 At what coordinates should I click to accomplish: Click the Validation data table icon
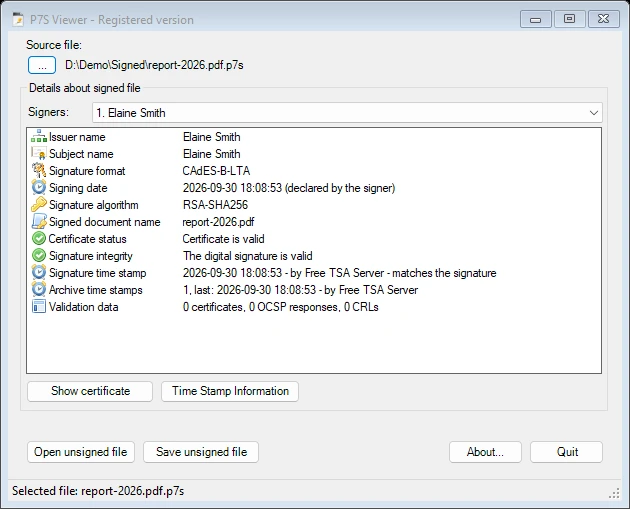[x=39, y=307]
